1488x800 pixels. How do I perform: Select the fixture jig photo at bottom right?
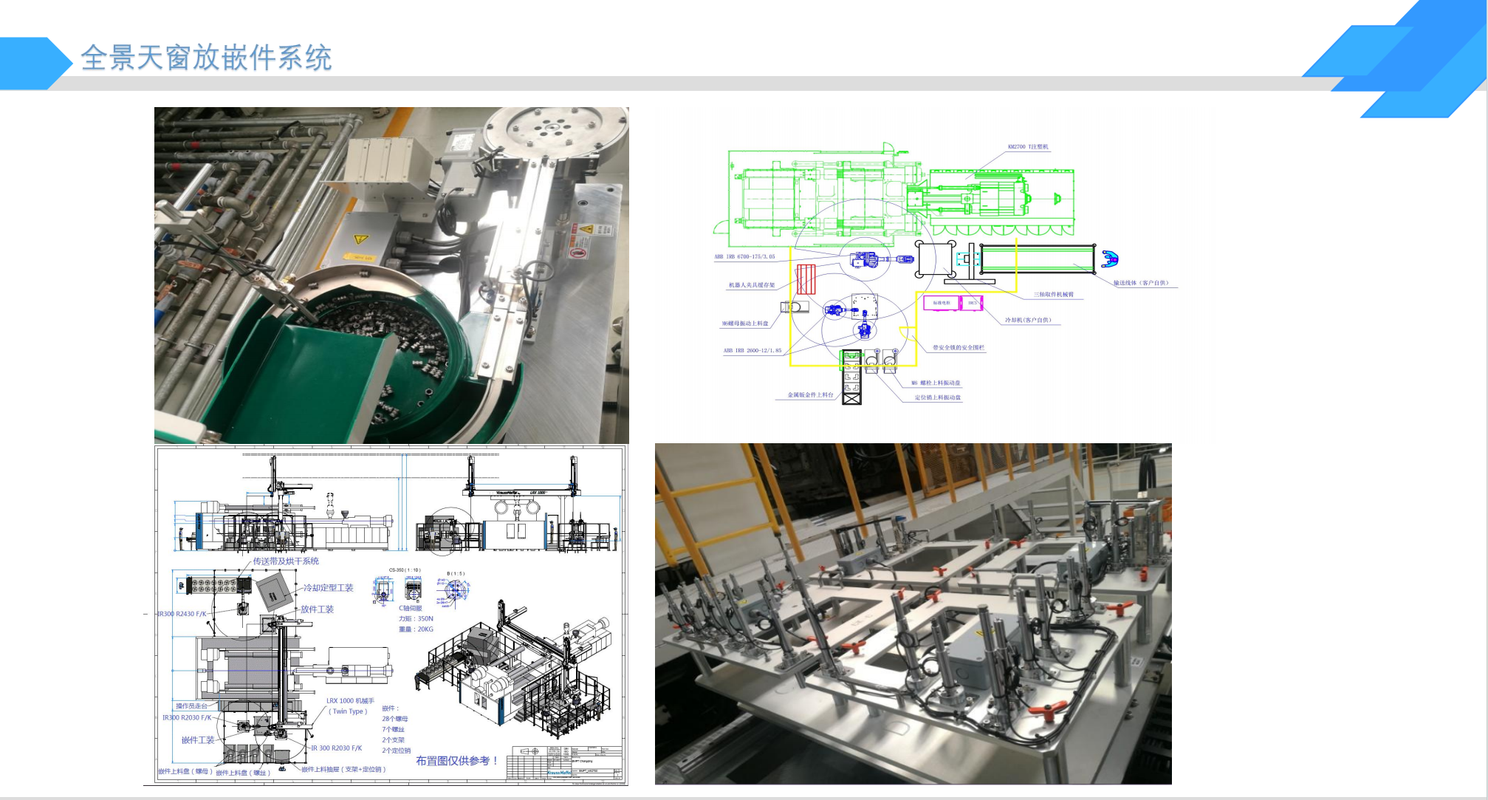tap(912, 613)
